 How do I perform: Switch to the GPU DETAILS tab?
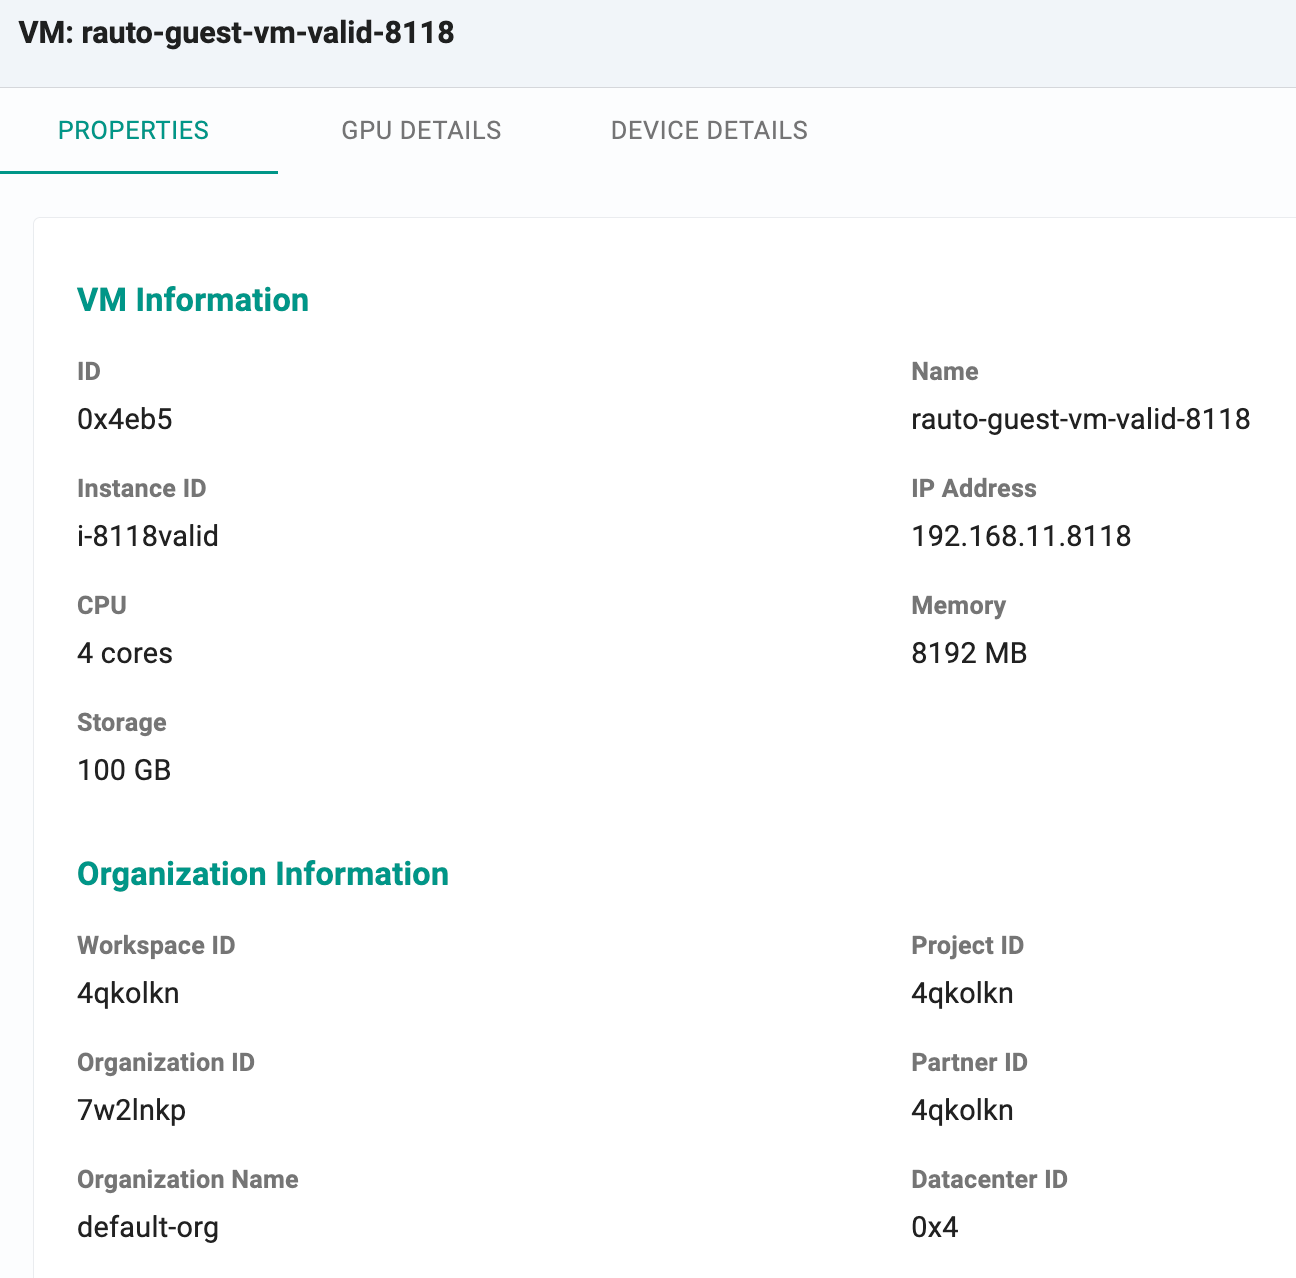point(421,131)
